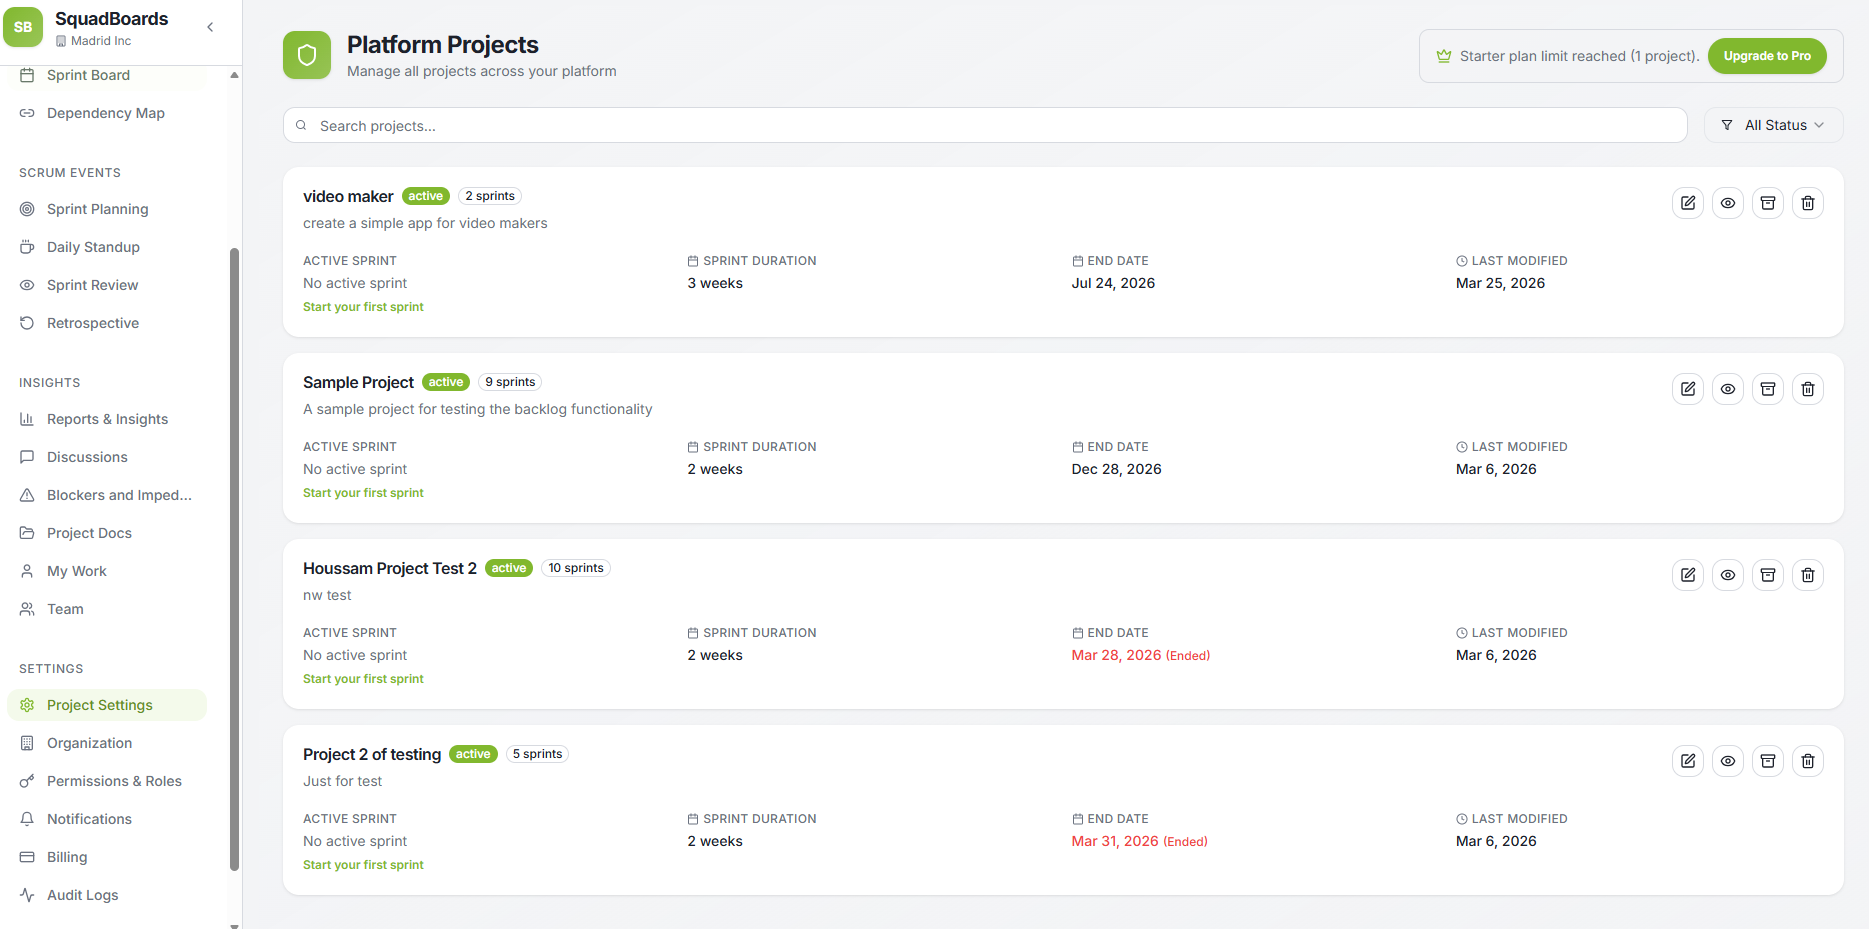This screenshot has width=1869, height=929.
Task: Click the Search projects field
Action: click(x=985, y=126)
